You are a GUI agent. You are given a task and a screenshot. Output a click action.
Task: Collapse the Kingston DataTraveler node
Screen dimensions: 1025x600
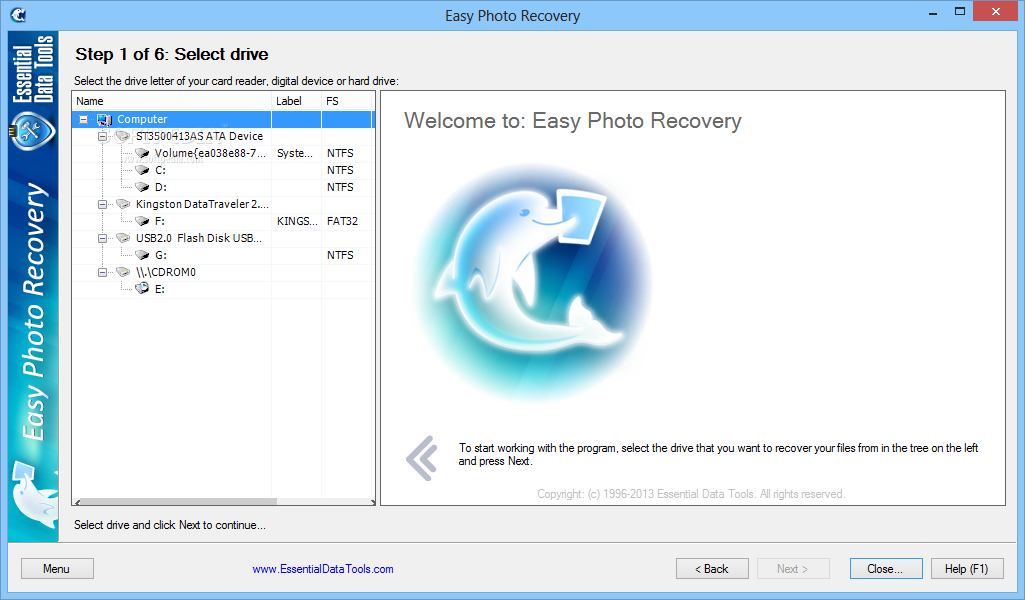102,205
